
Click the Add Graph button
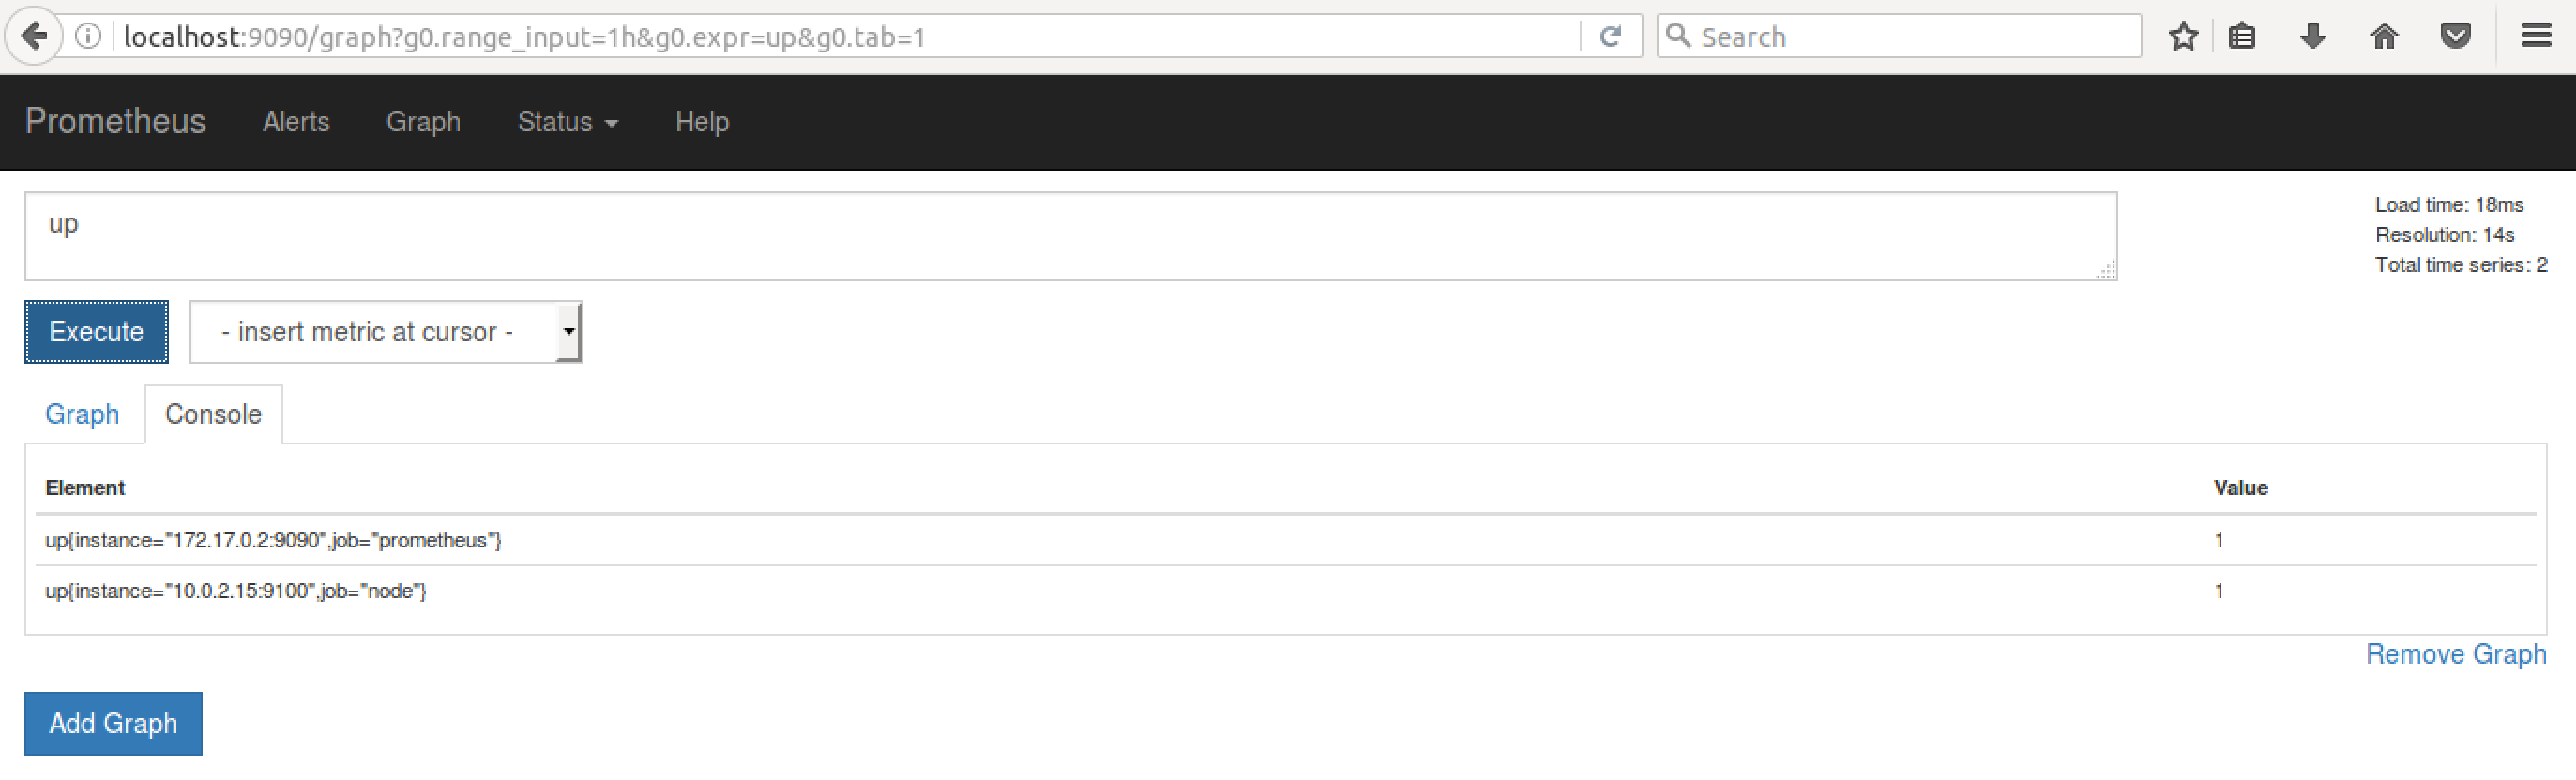click(113, 723)
